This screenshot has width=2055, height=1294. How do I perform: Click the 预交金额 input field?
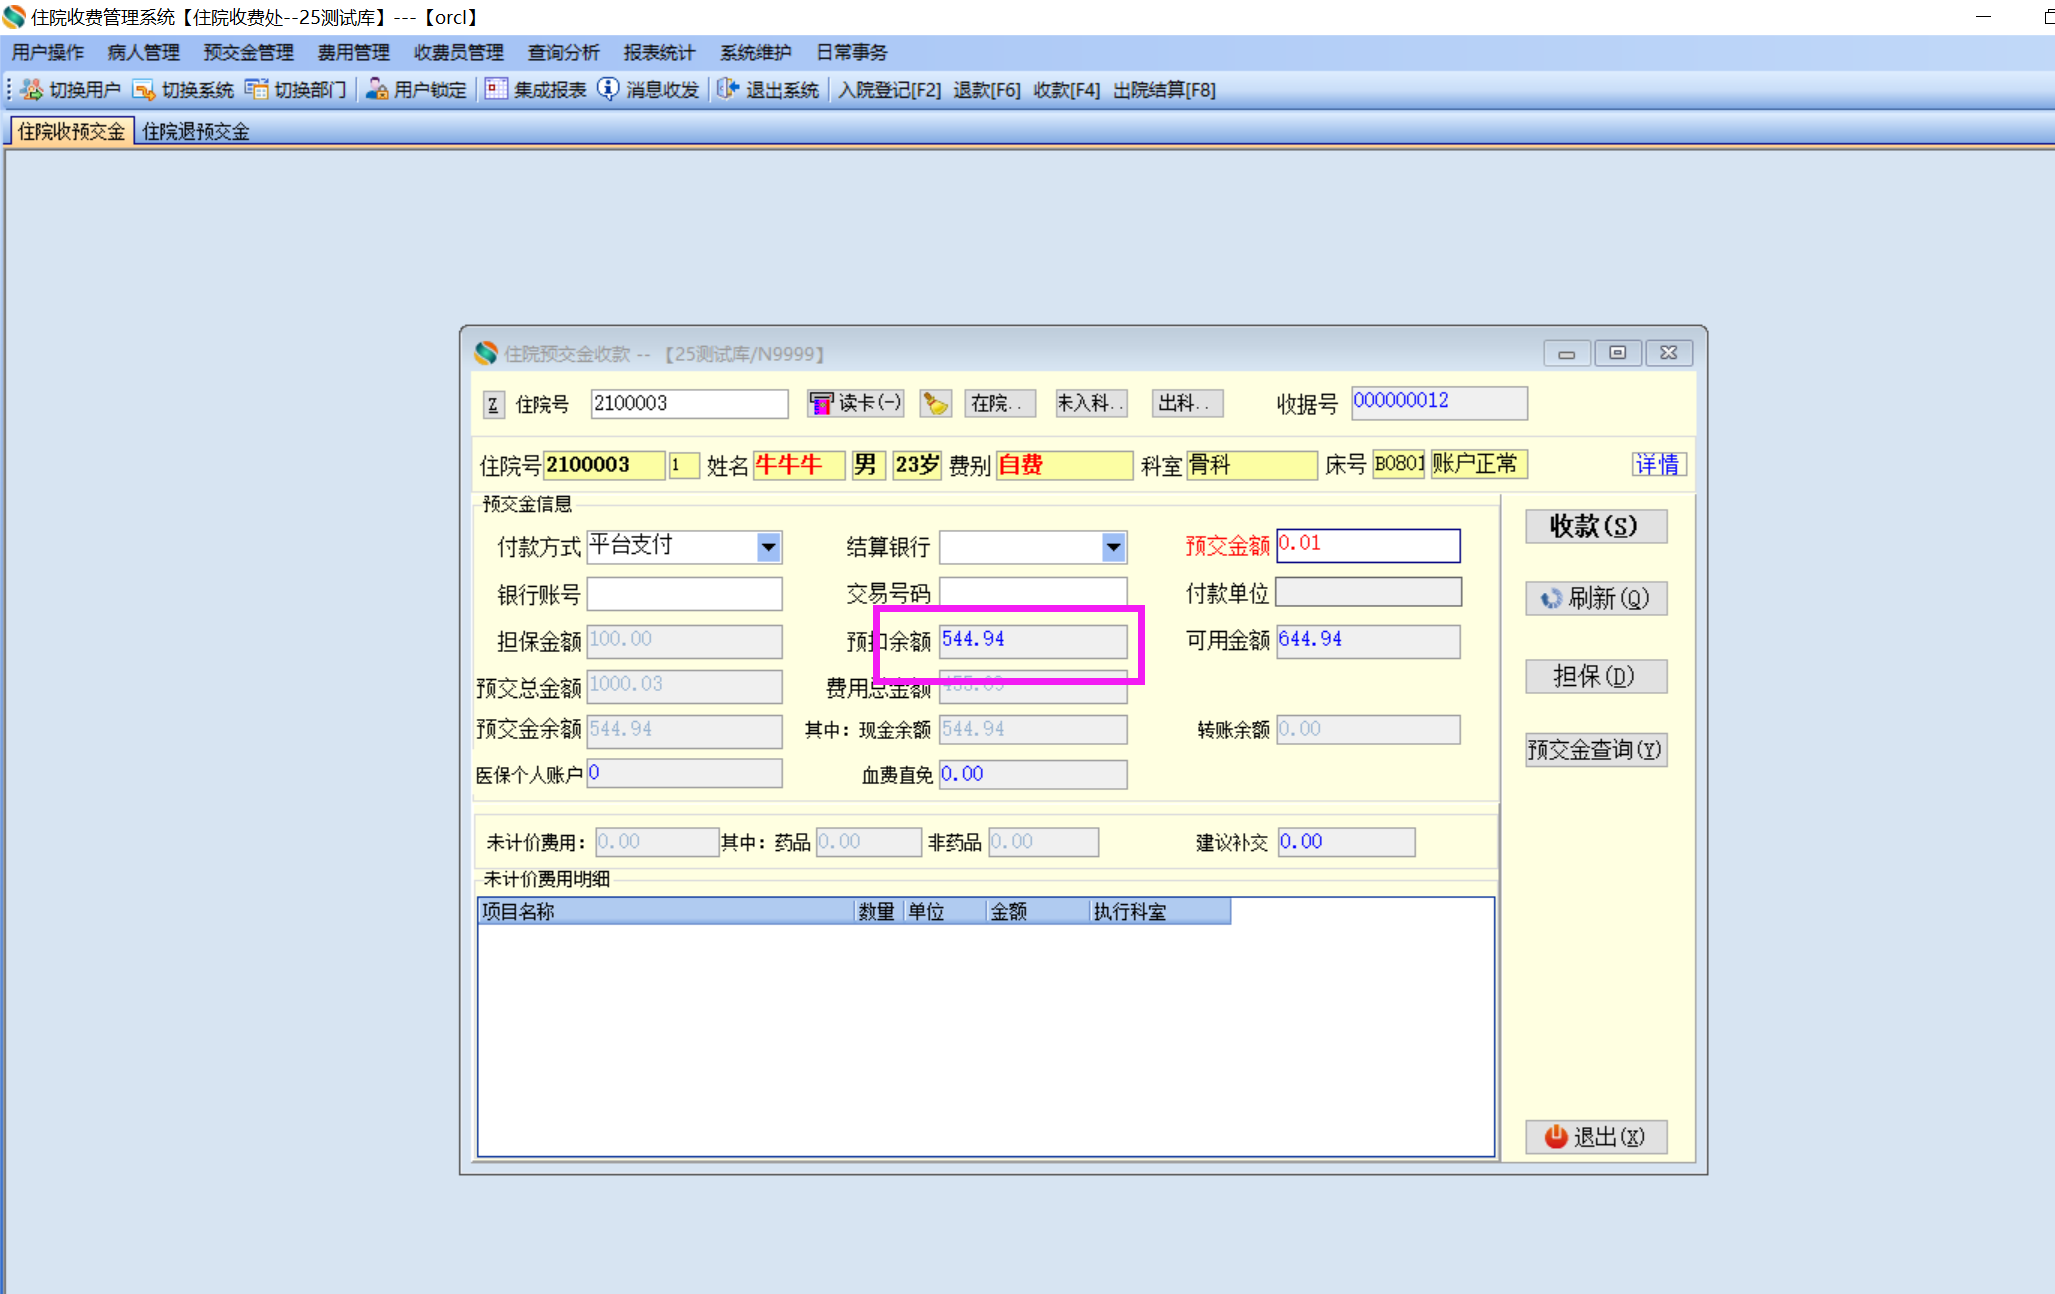(1367, 545)
